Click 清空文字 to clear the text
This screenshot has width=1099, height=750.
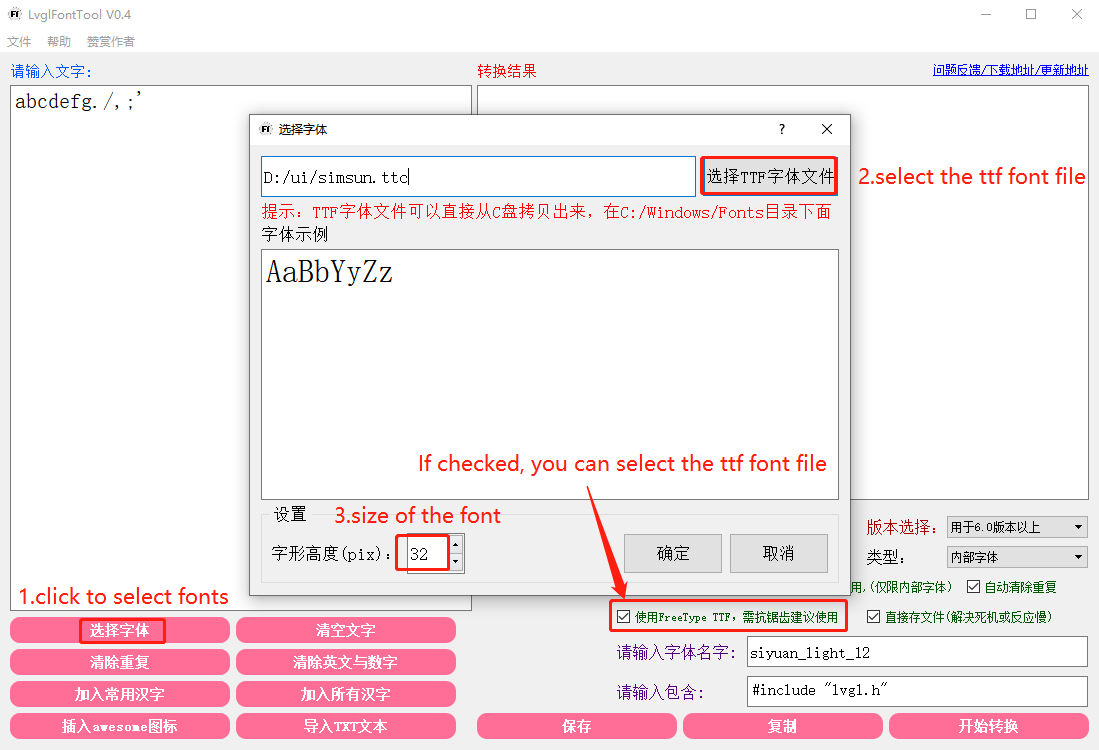tap(346, 630)
